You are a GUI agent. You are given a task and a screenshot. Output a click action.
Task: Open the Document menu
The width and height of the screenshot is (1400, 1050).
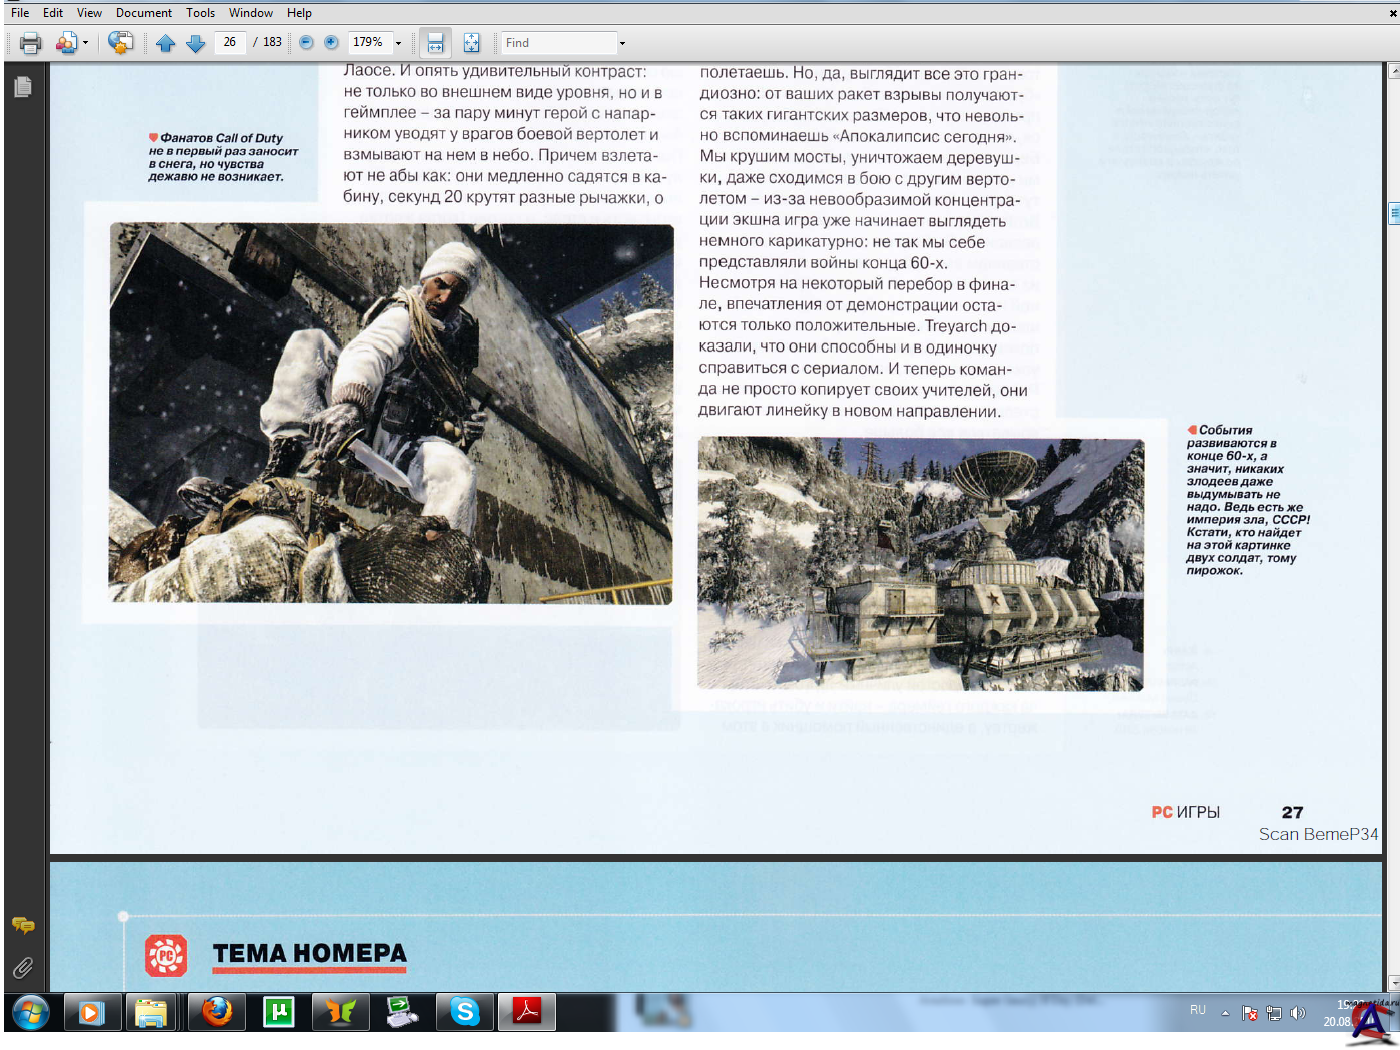[x=143, y=13]
